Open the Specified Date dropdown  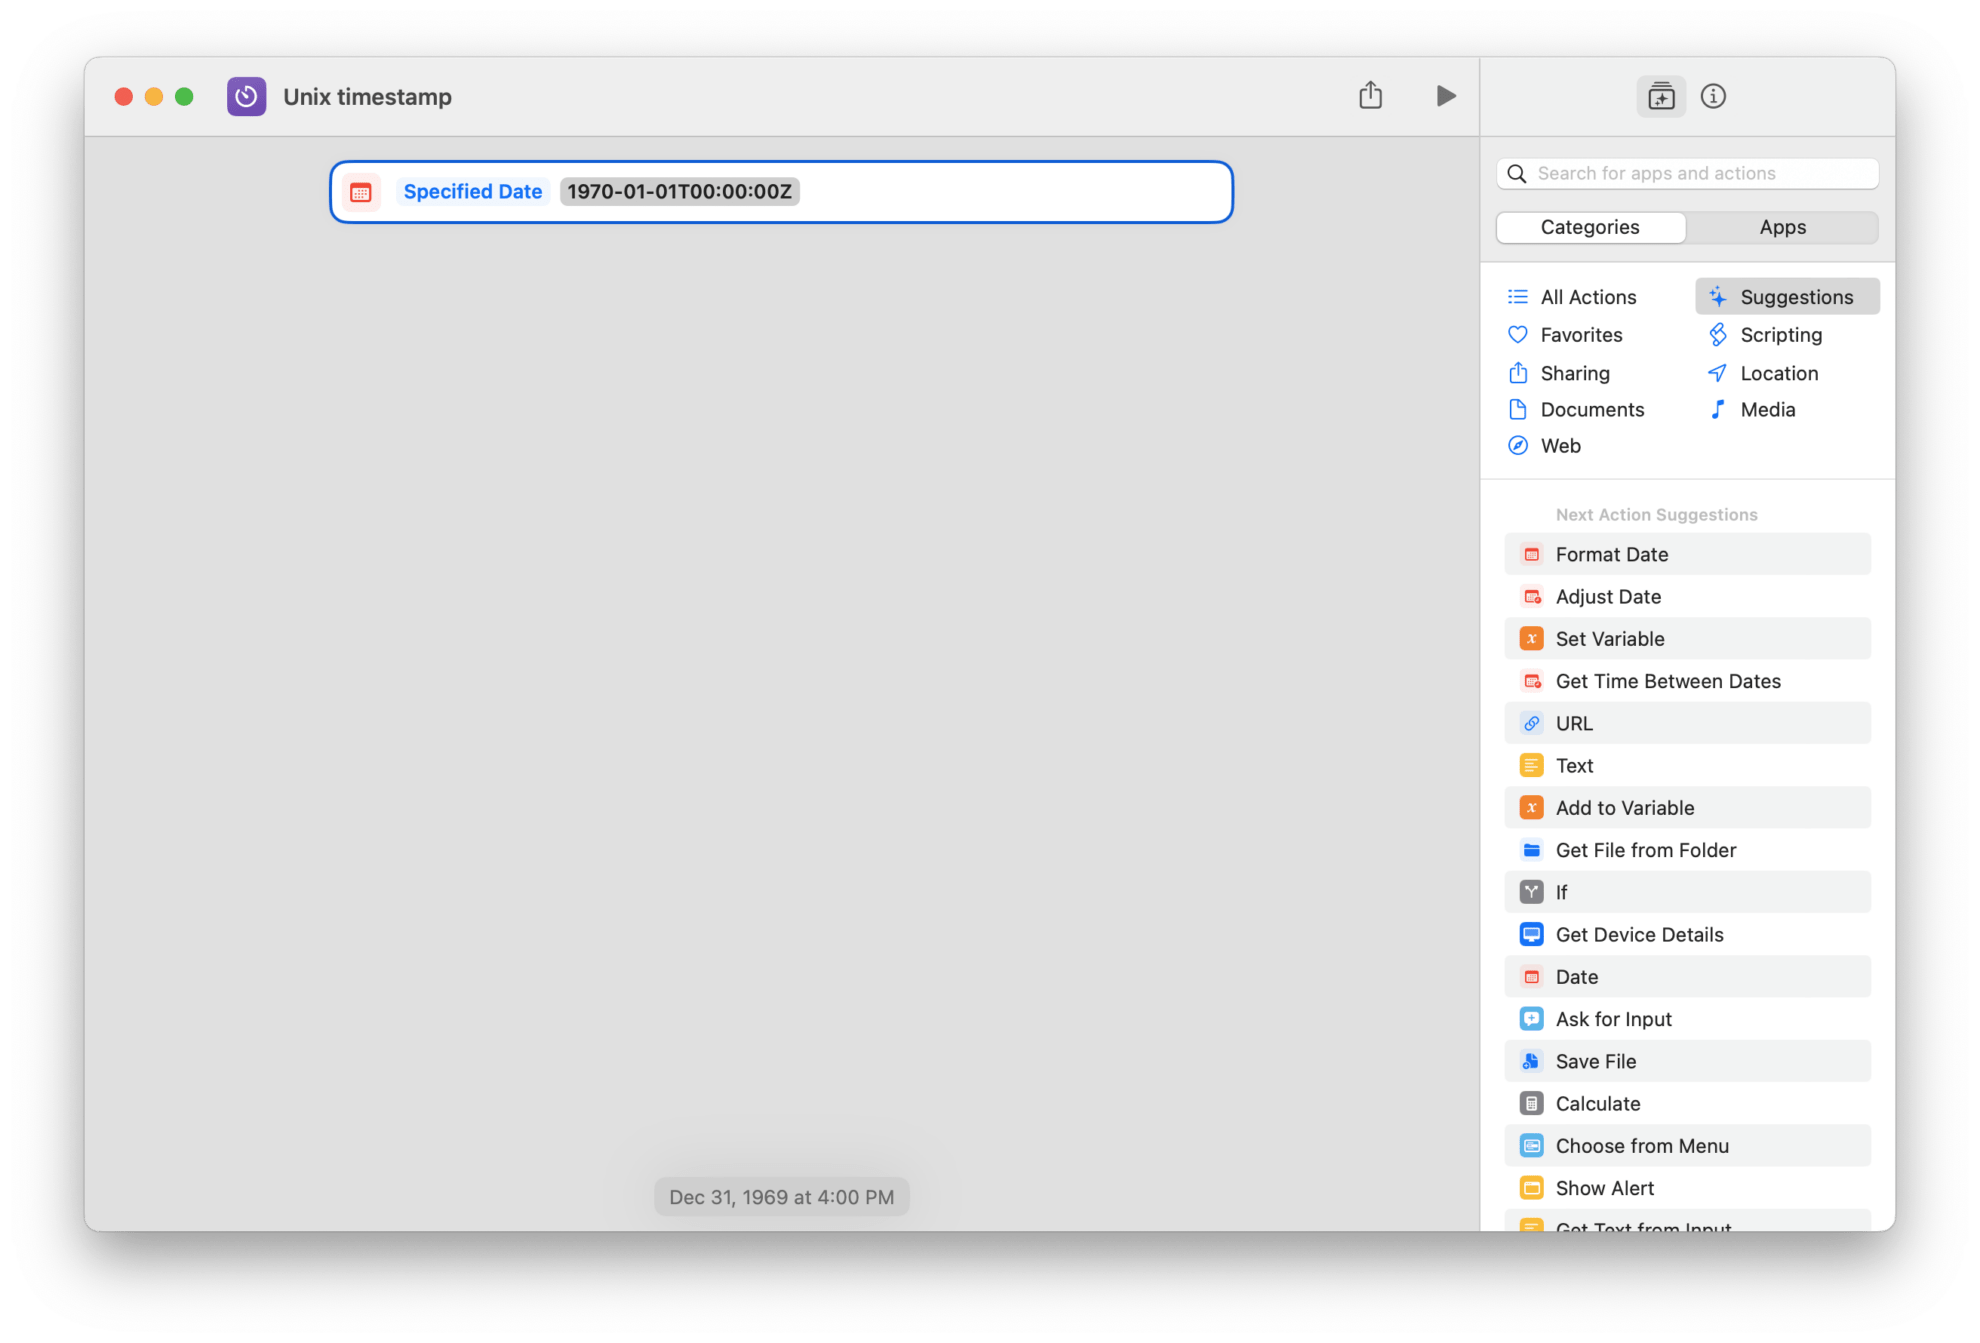point(472,191)
